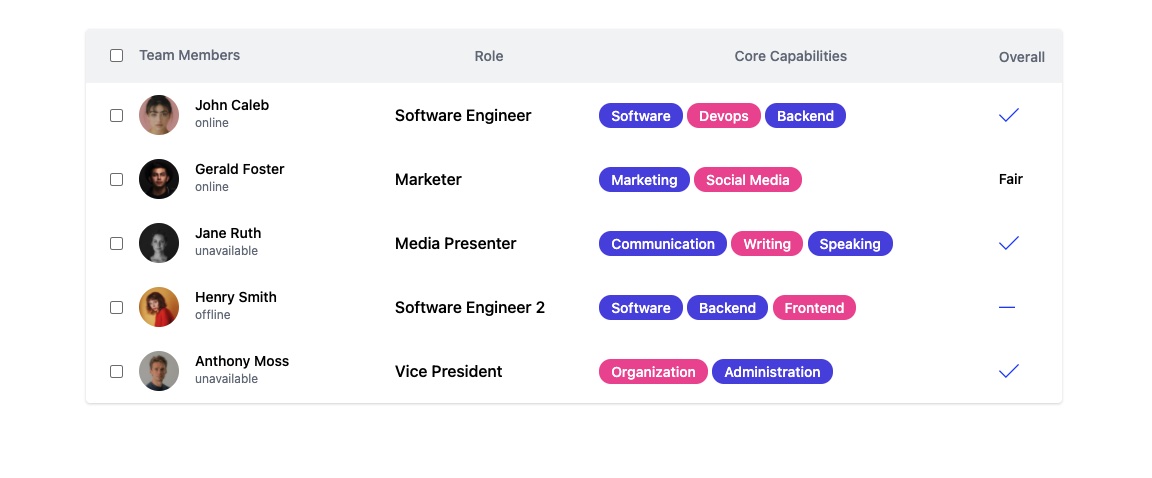Click the Administration capability tag
Image resolution: width=1152 pixels, height=478 pixels.
[772, 372]
